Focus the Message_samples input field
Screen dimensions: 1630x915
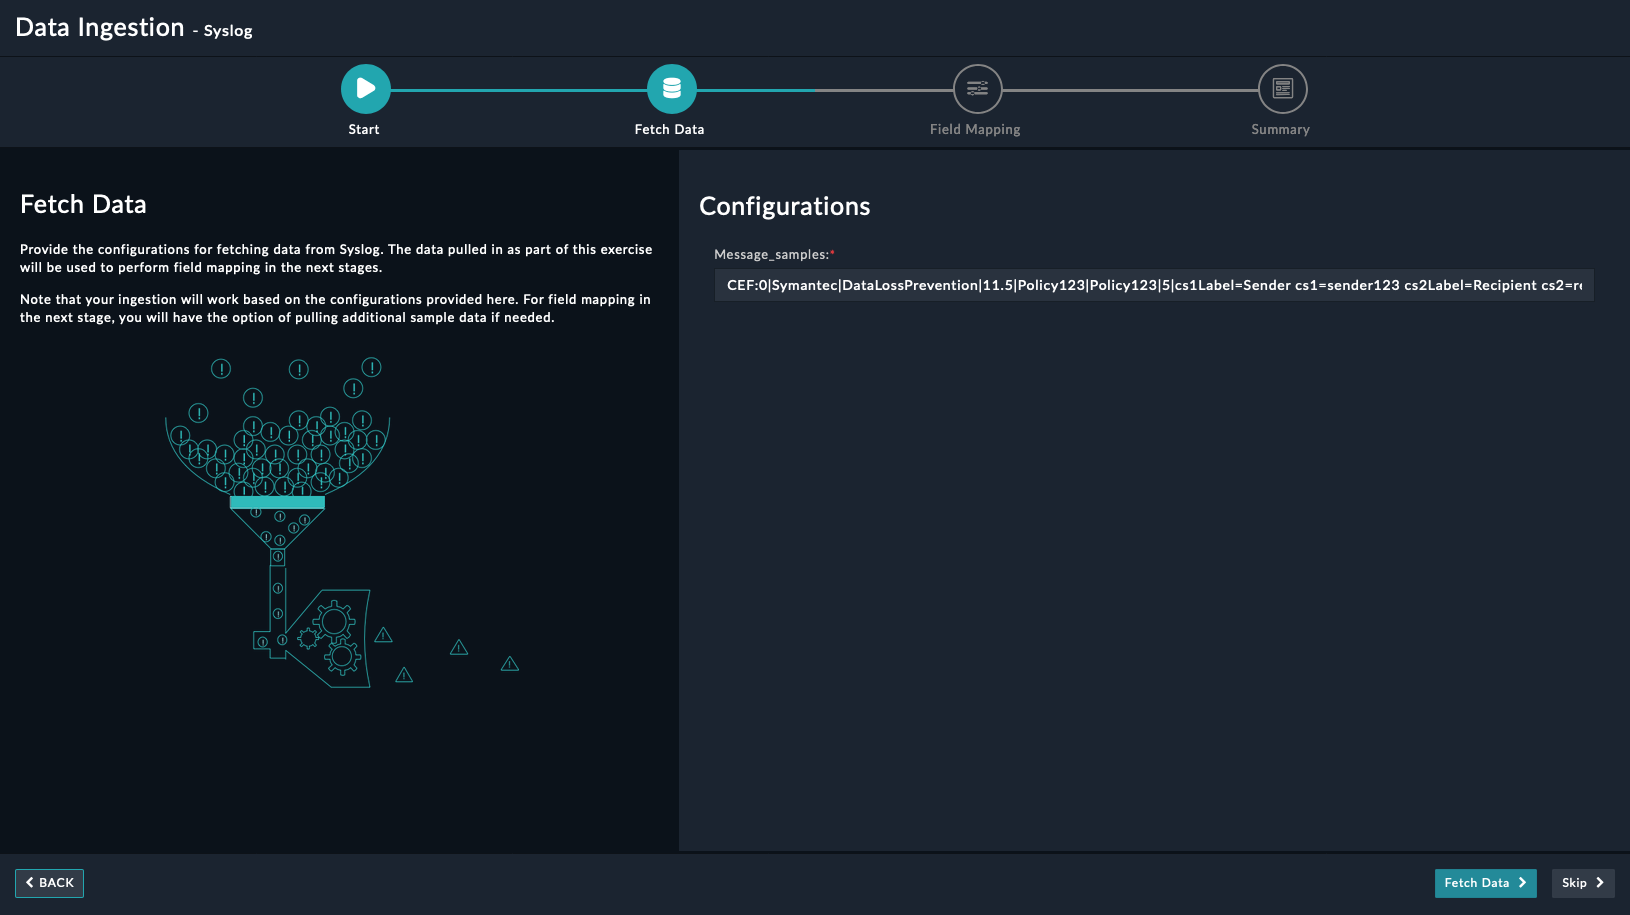pyautogui.click(x=1154, y=286)
